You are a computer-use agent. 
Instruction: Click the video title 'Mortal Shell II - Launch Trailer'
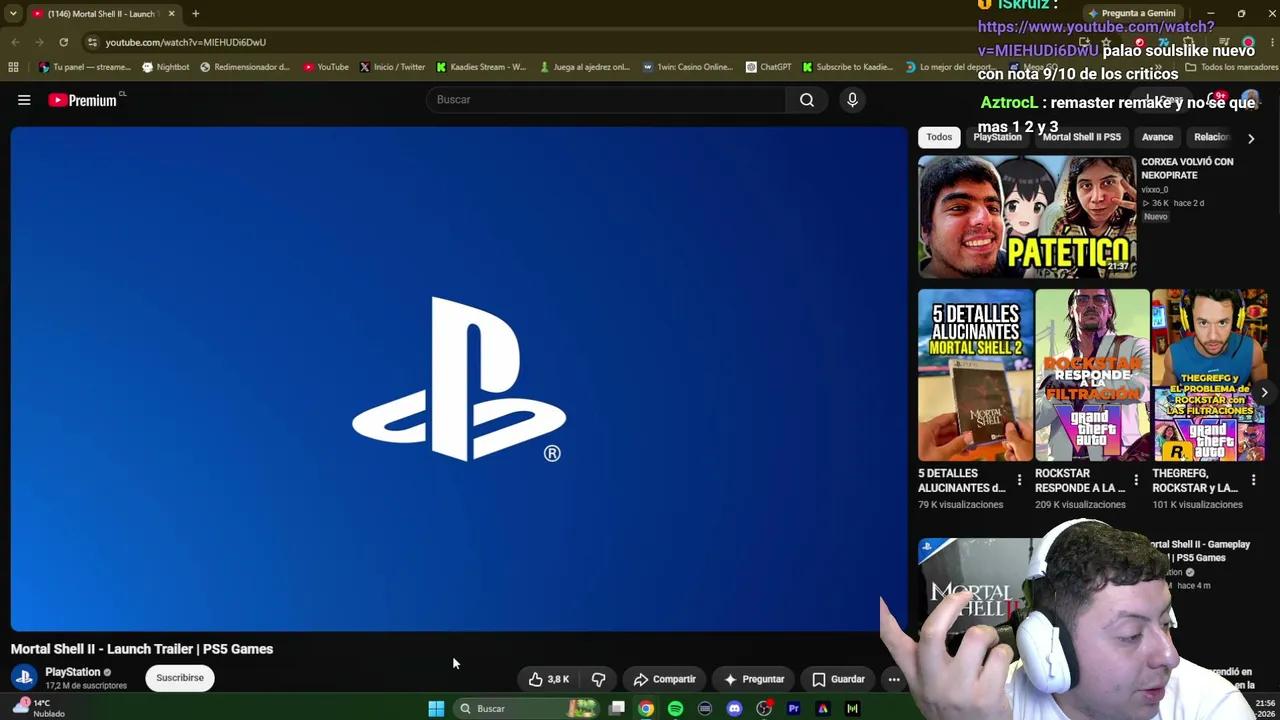click(142, 649)
